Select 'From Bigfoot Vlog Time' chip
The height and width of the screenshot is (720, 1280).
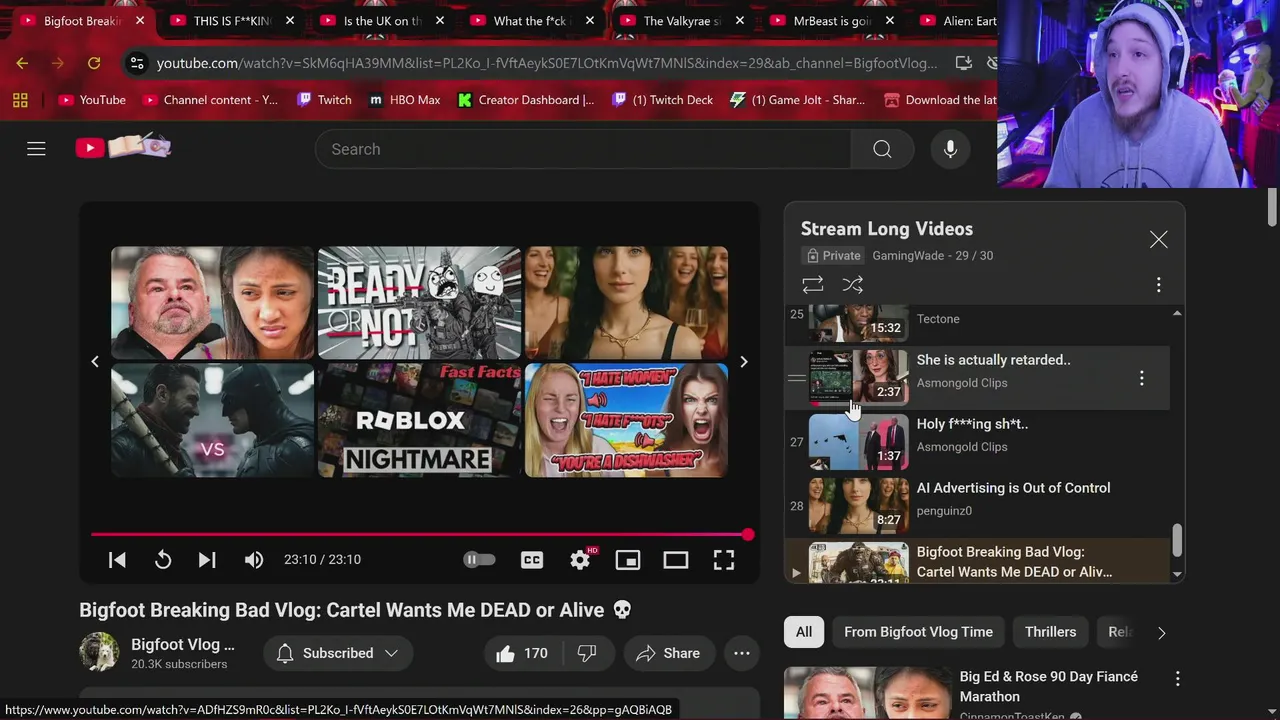click(918, 632)
